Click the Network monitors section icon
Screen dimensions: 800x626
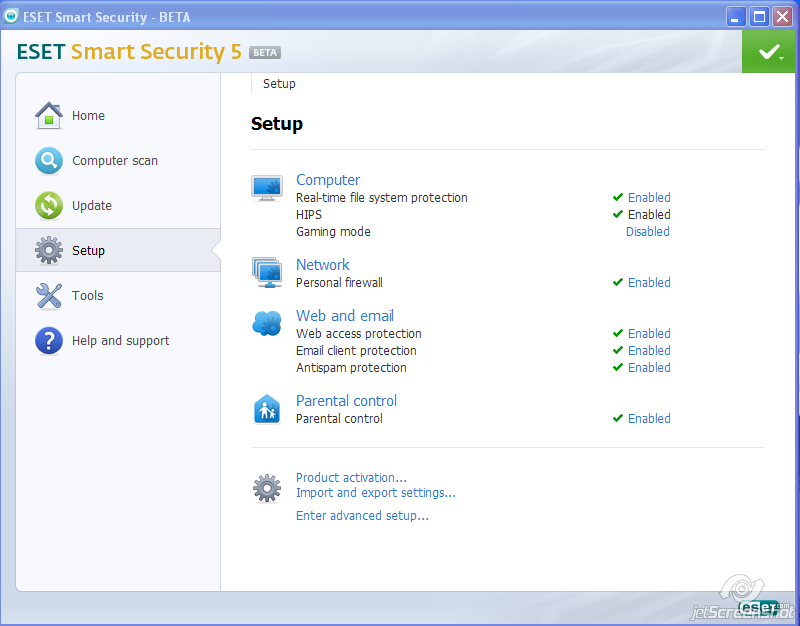click(x=267, y=272)
